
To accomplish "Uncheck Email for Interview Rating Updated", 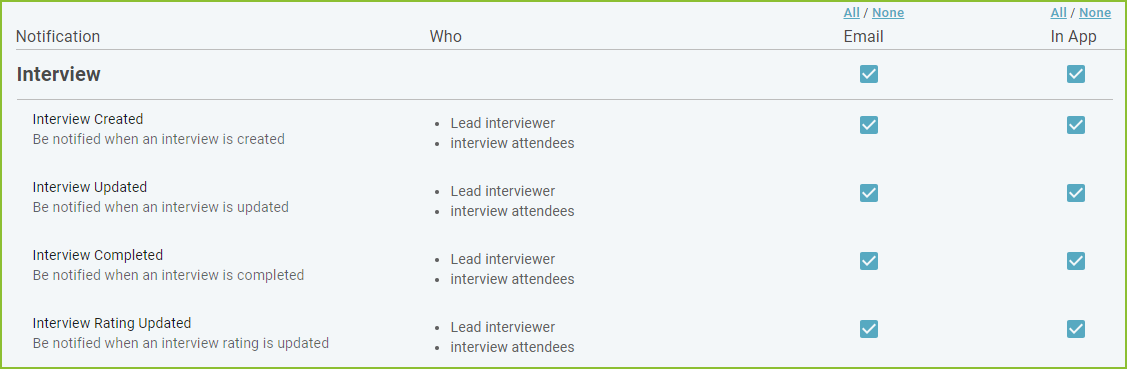I will [x=868, y=329].
